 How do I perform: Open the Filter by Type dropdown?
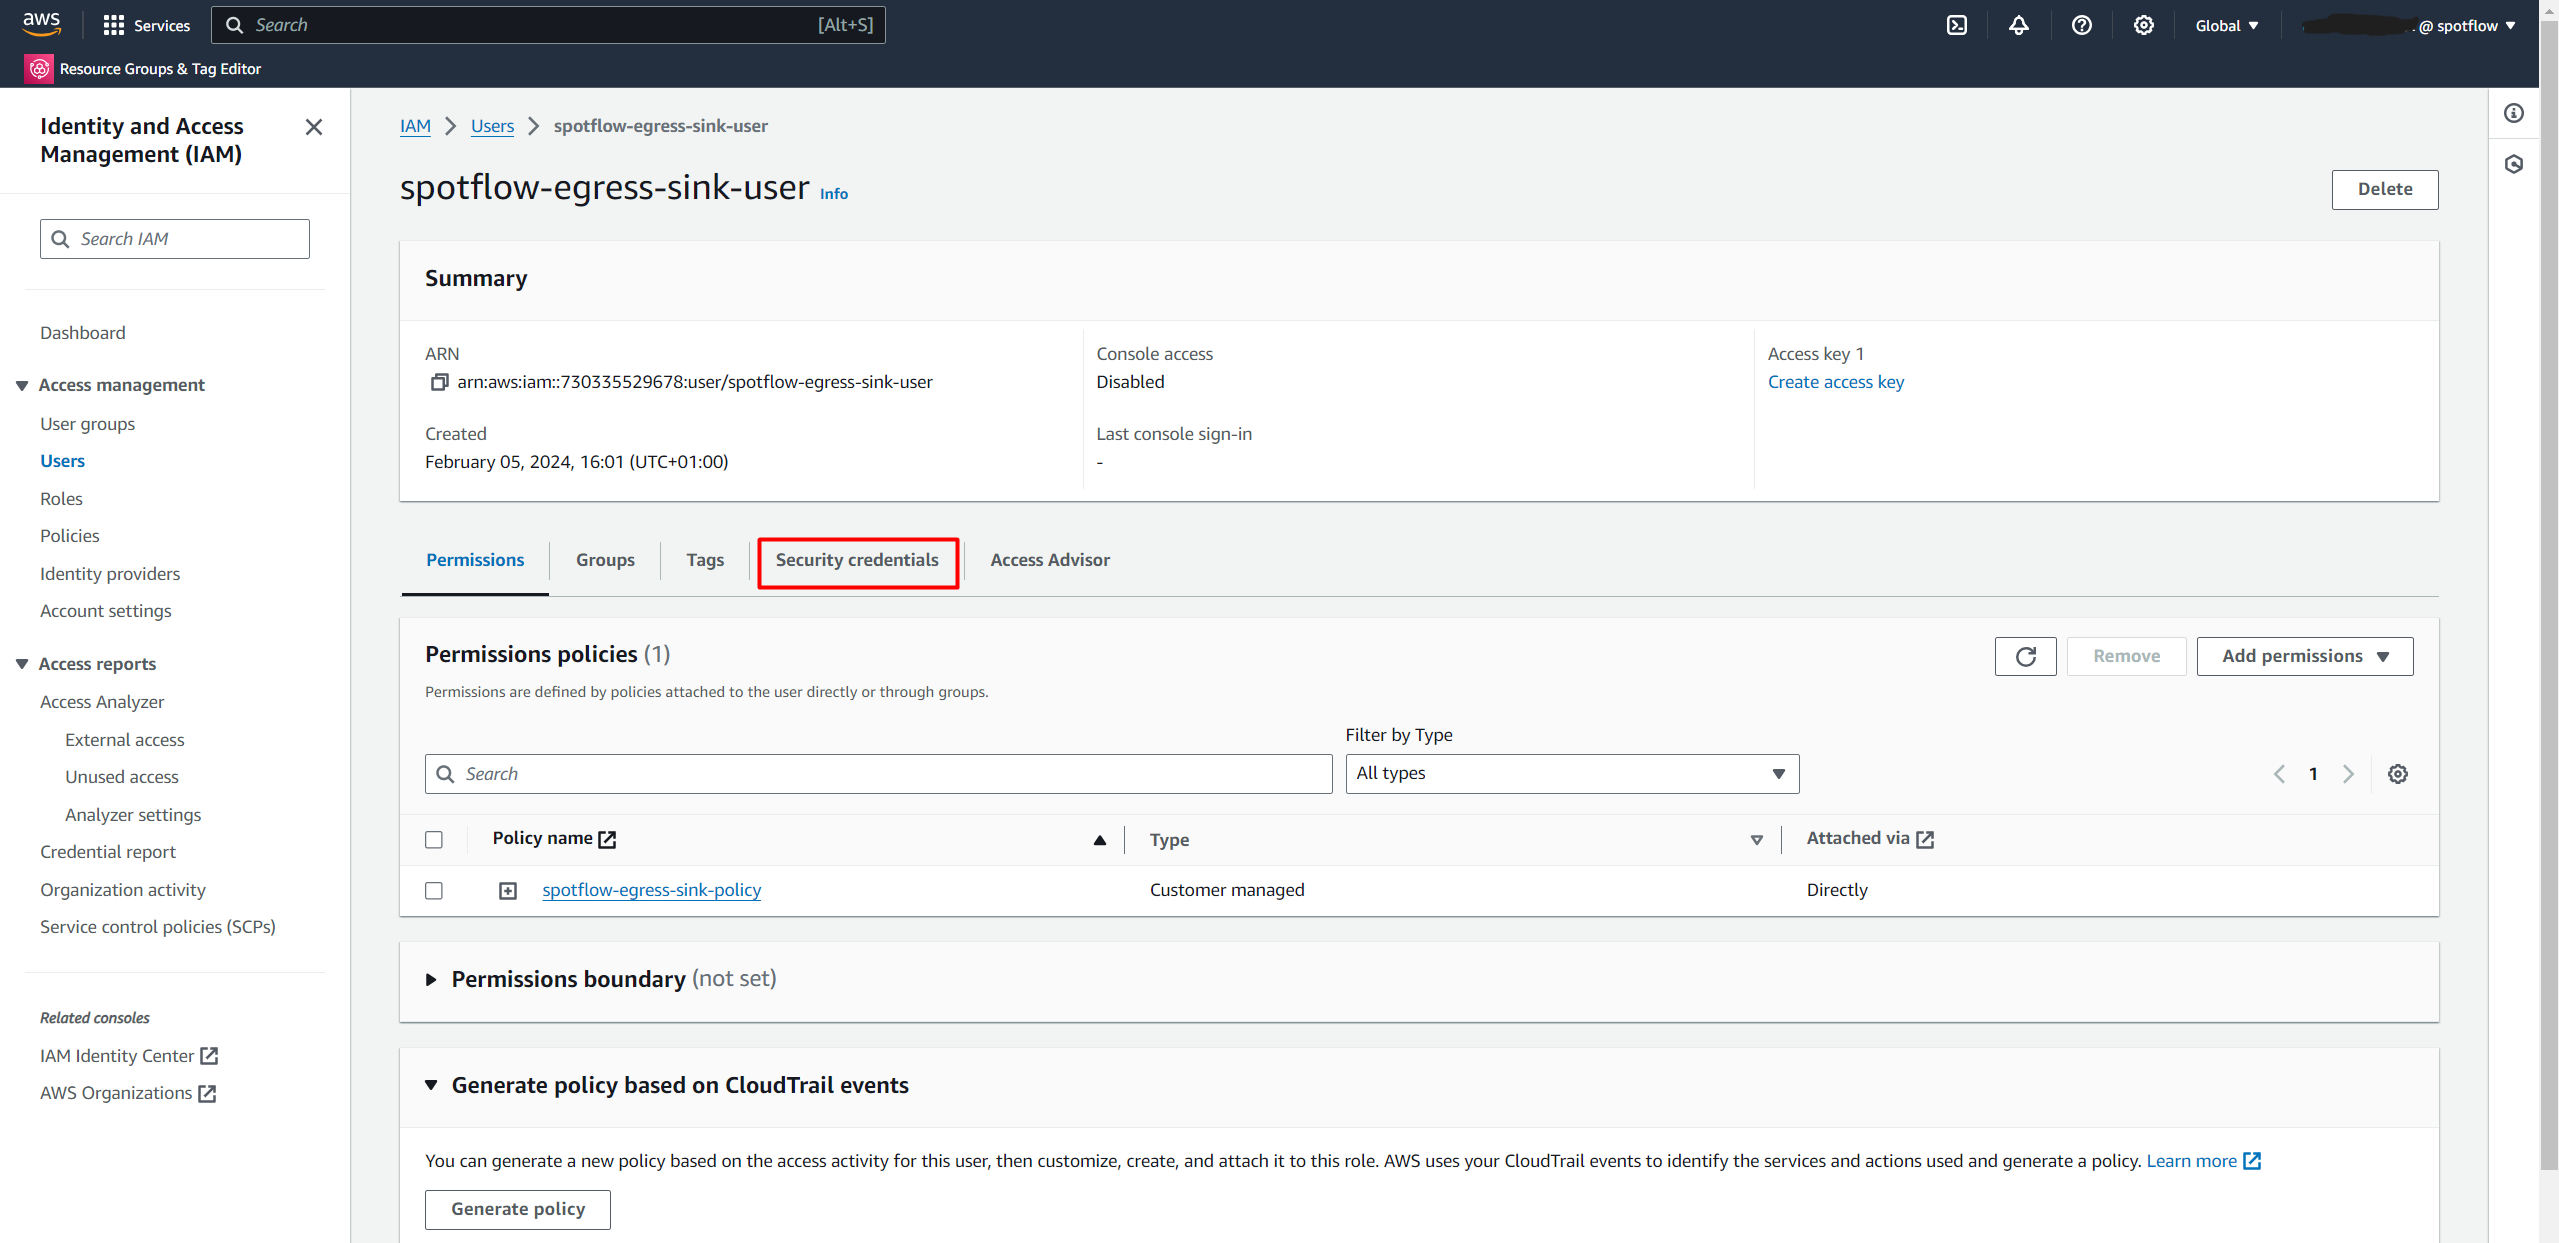[1572, 774]
